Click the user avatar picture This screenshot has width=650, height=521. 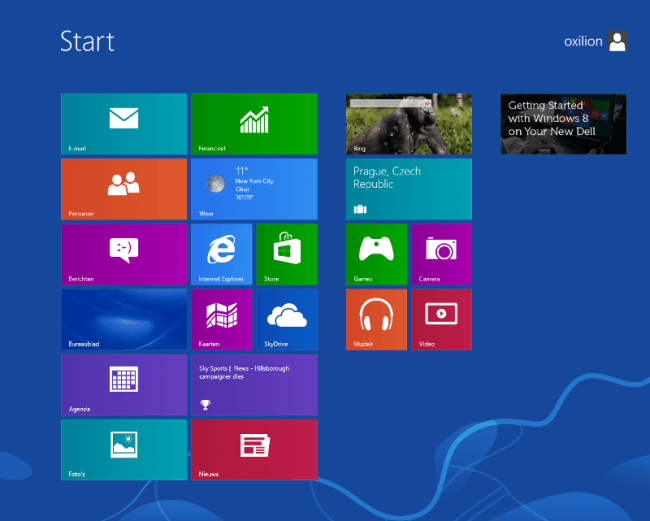617,41
